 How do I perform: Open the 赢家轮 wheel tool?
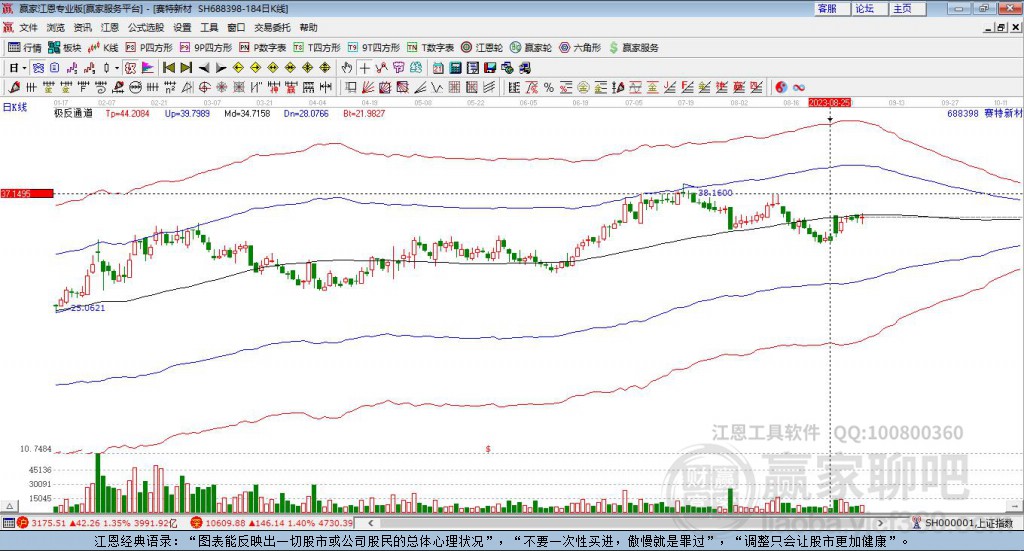[x=531, y=48]
